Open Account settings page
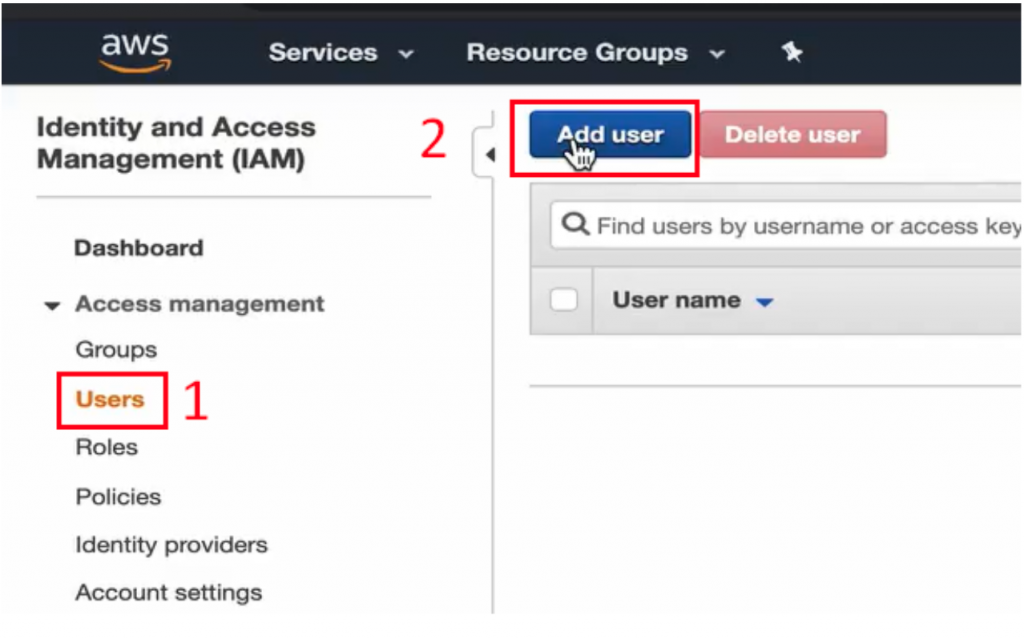The width and height of the screenshot is (1024, 639). tap(168, 592)
